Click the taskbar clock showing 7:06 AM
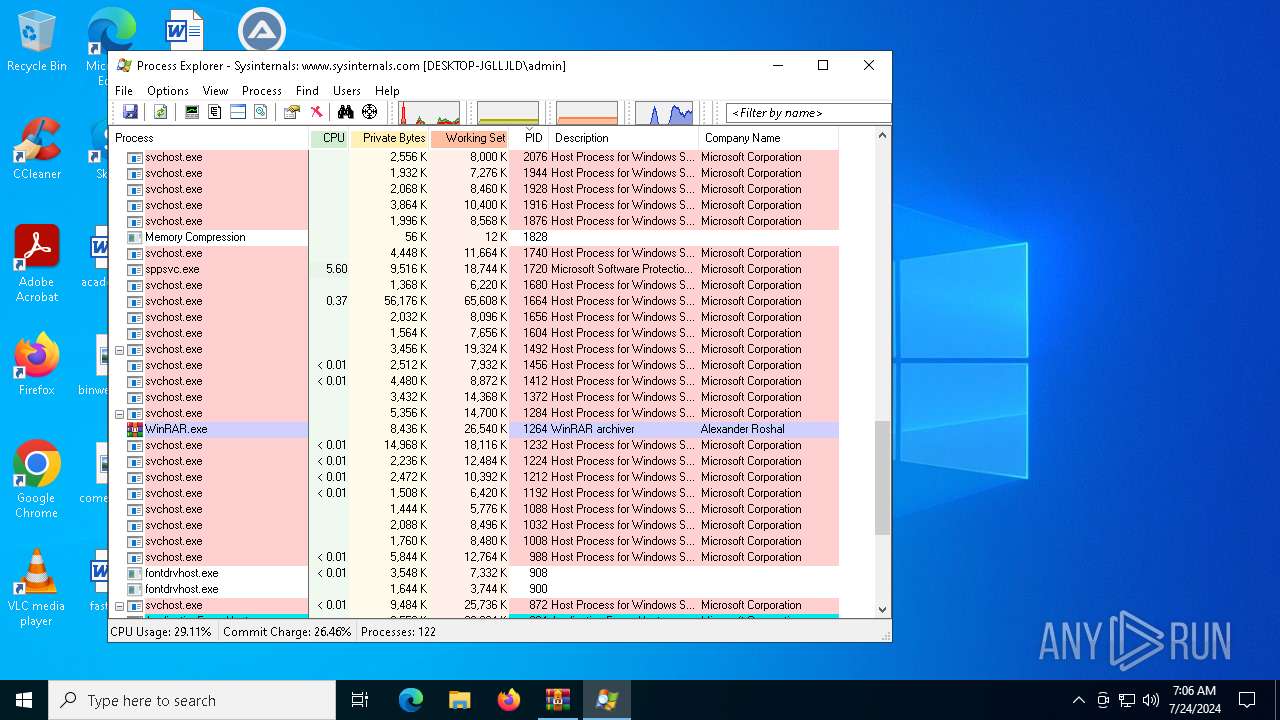Viewport: 1280px width, 720px height. click(1193, 700)
